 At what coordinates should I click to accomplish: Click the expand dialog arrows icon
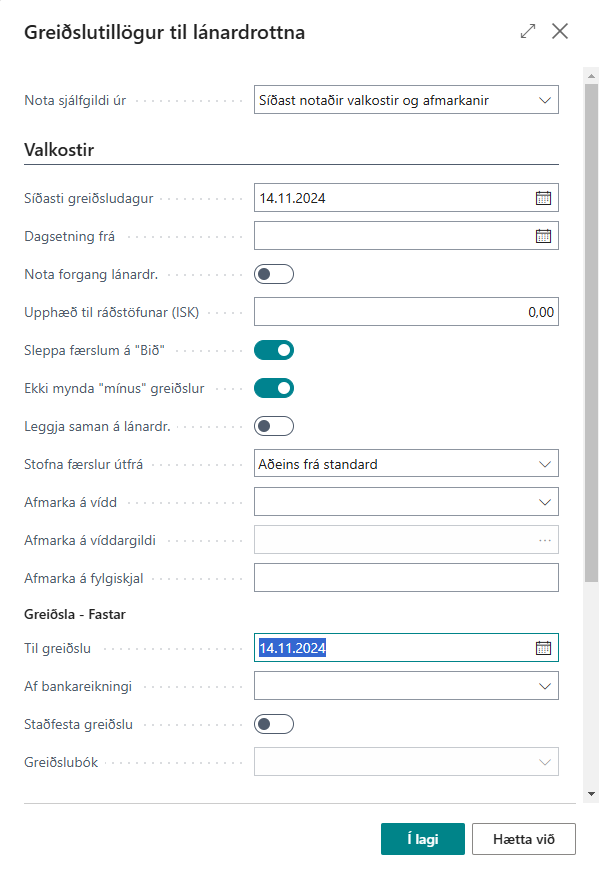pyautogui.click(x=527, y=31)
